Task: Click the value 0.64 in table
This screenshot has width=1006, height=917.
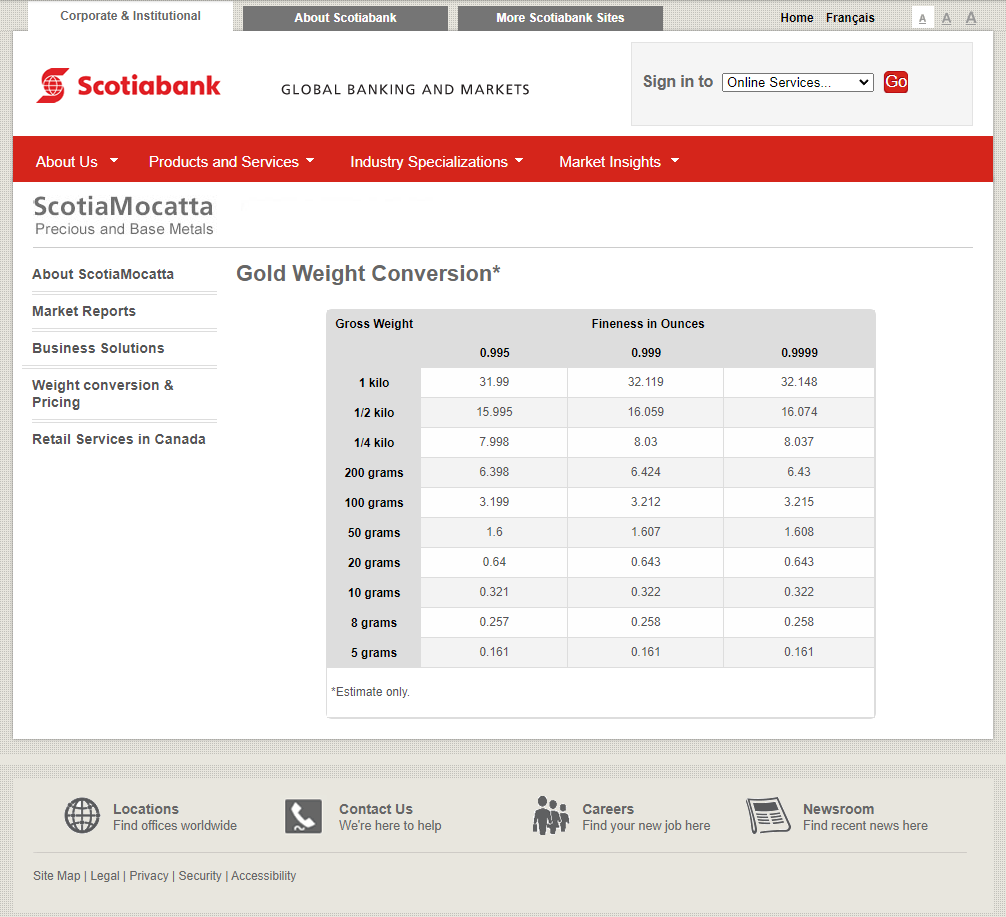Action: tap(494, 562)
